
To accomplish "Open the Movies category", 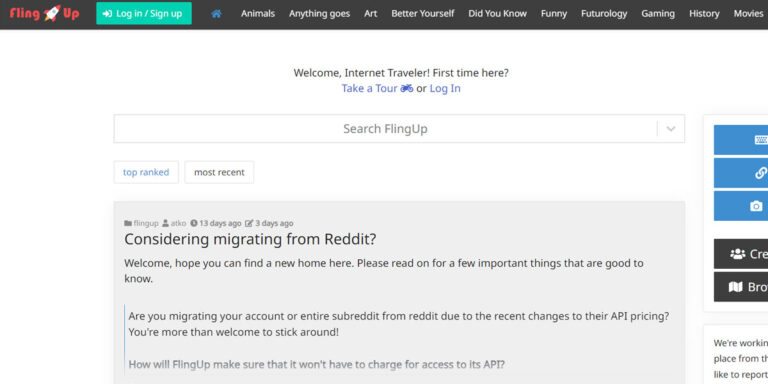I will pyautogui.click(x=748, y=14).
